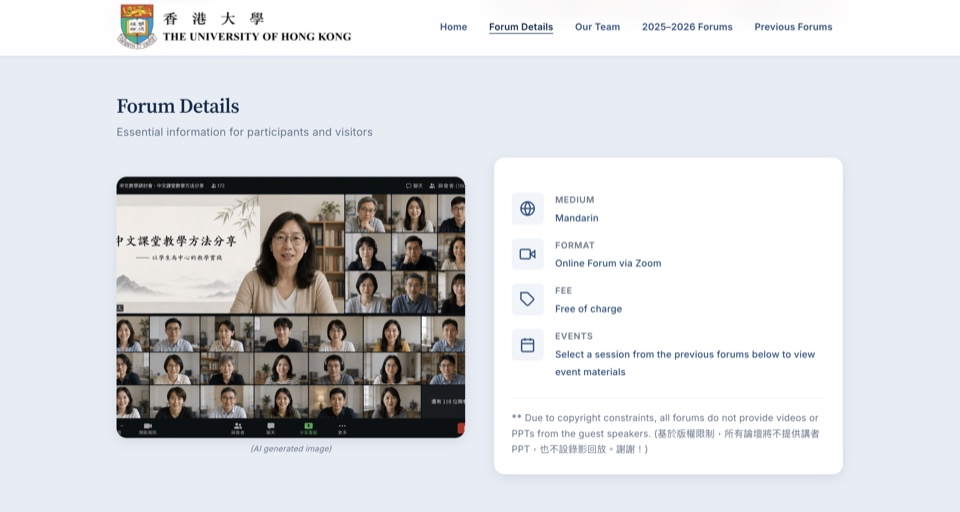This screenshot has width=960, height=512.
Task: Click the 'Online Forum via Zoom' text
Action: coord(608,263)
